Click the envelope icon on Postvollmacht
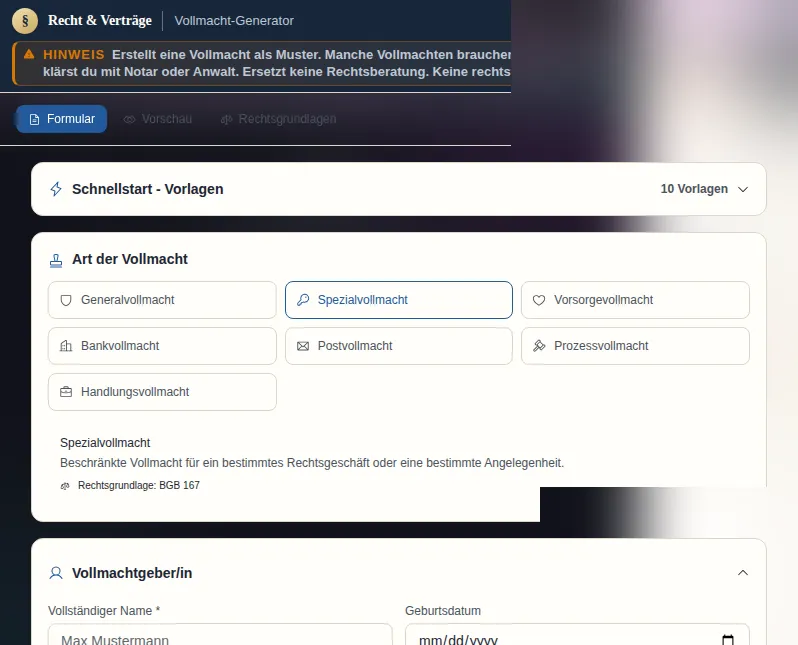This screenshot has width=798, height=645. point(303,346)
